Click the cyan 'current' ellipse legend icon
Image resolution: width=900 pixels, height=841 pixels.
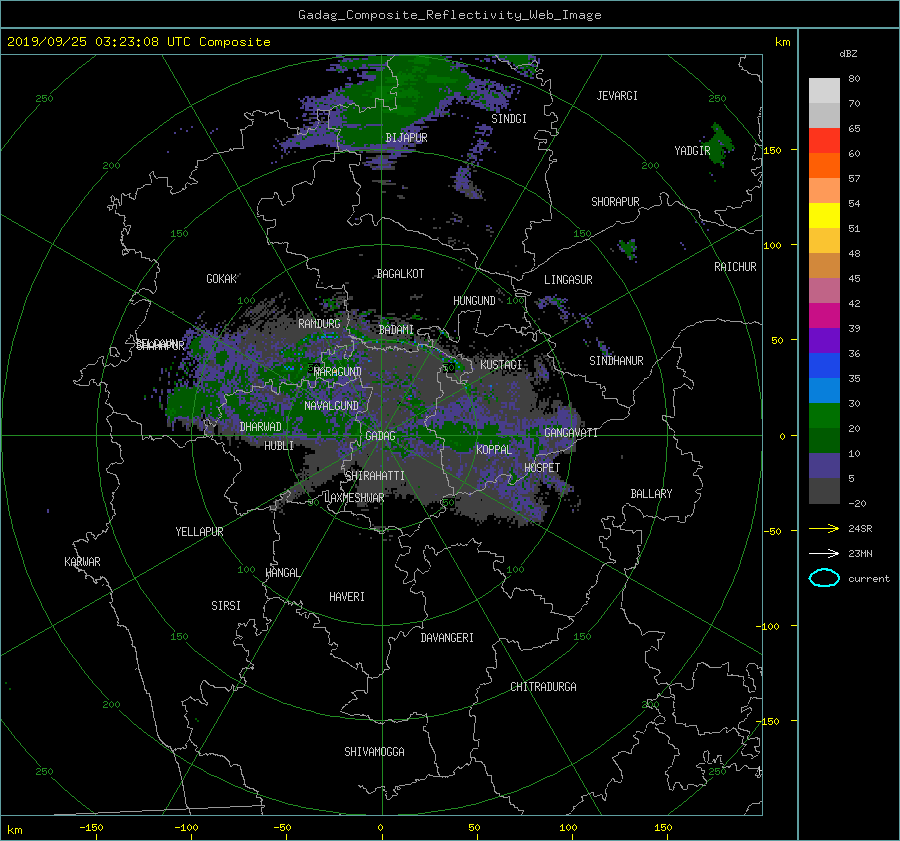824,578
